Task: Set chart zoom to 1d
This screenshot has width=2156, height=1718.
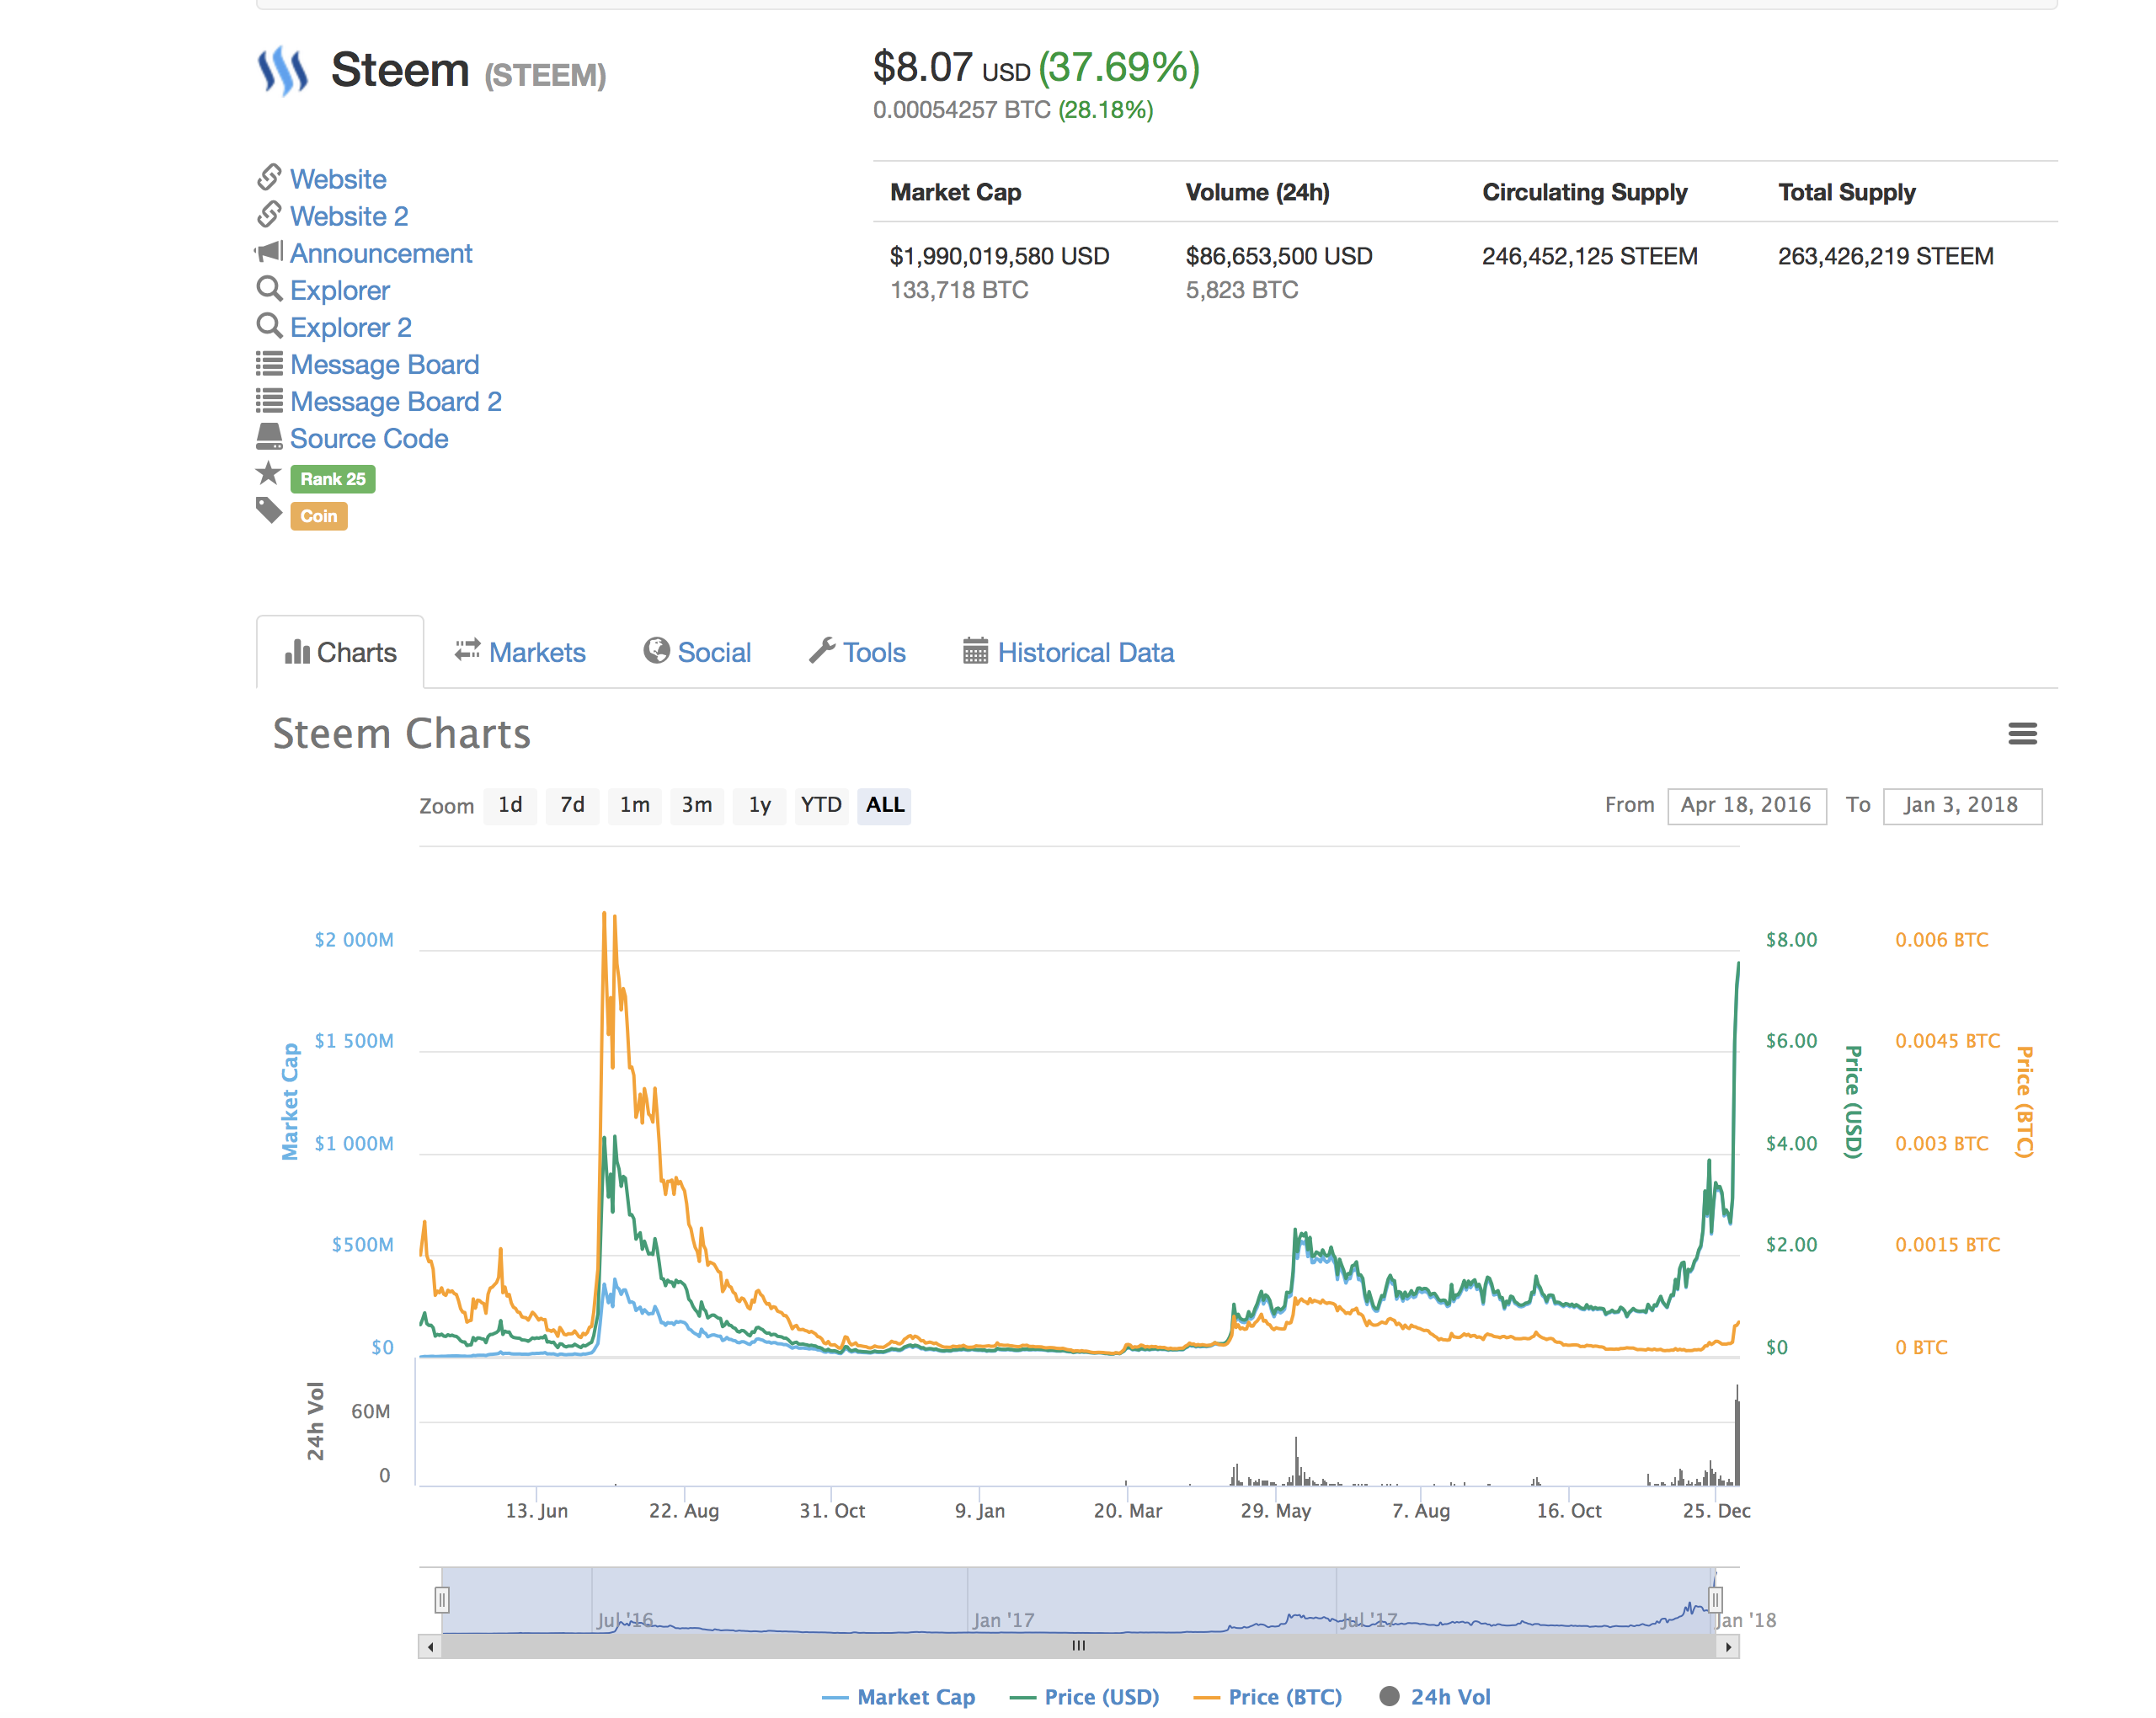Action: click(x=510, y=805)
